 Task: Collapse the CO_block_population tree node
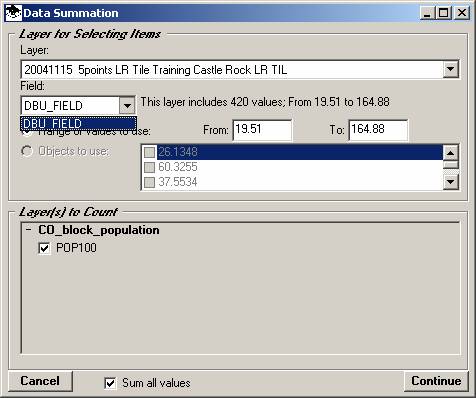[29, 229]
